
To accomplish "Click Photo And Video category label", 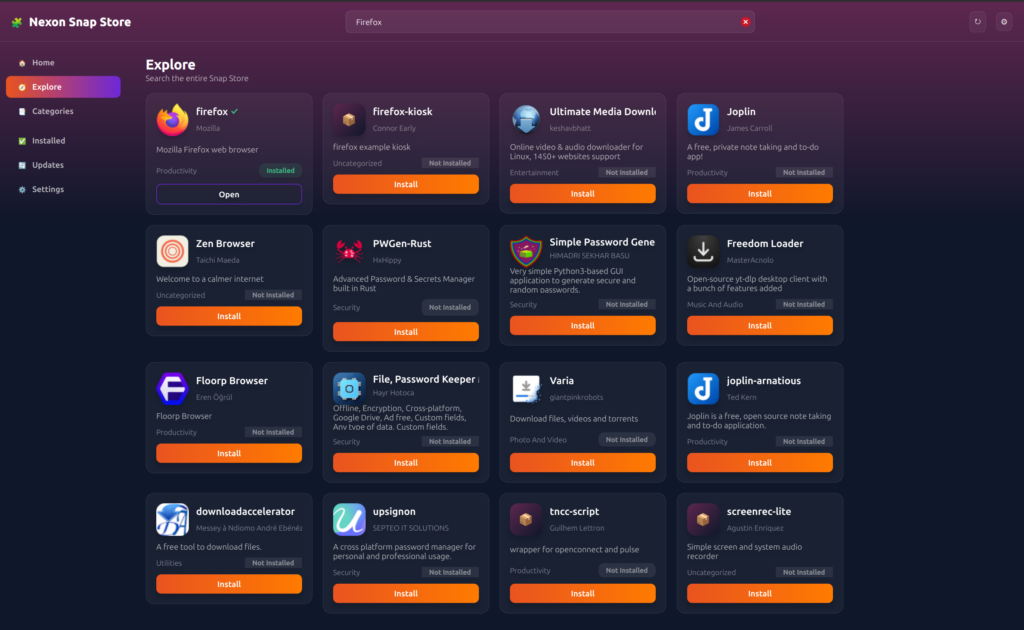I will 538,439.
